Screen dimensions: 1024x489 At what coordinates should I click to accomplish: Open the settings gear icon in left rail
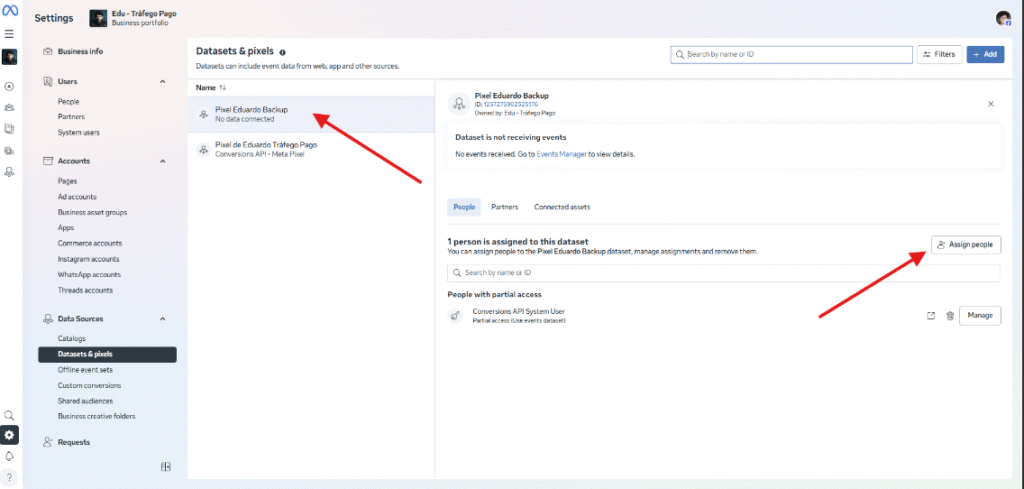point(10,435)
